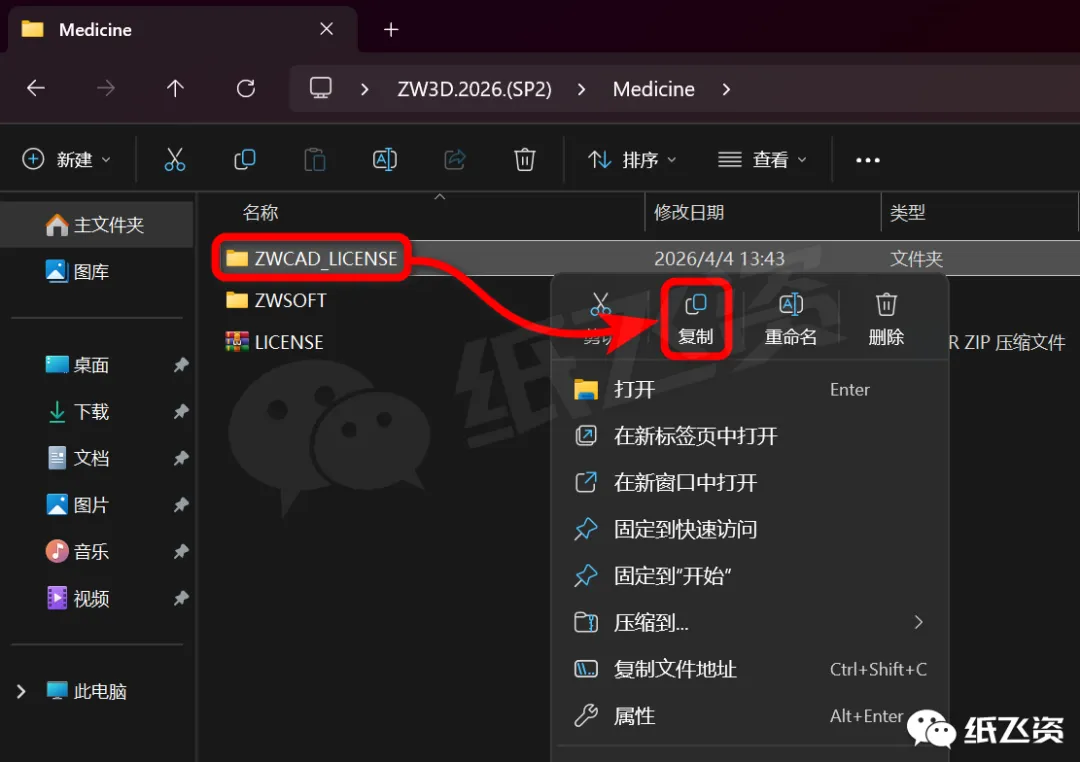1080x762 pixels.
Task: Unpin 音乐 using its pin icon
Action: [x=180, y=551]
